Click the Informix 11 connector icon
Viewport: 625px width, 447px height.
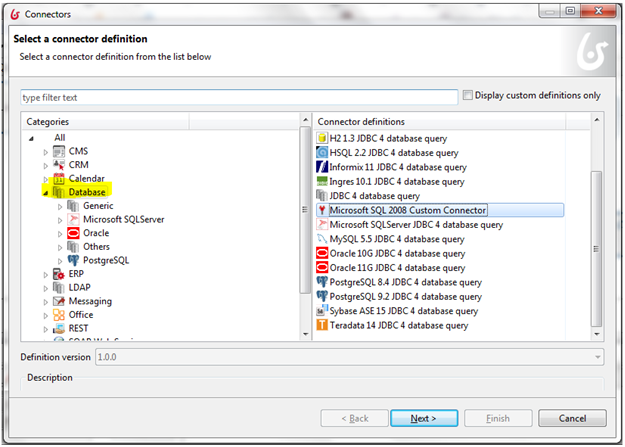pyautogui.click(x=322, y=167)
